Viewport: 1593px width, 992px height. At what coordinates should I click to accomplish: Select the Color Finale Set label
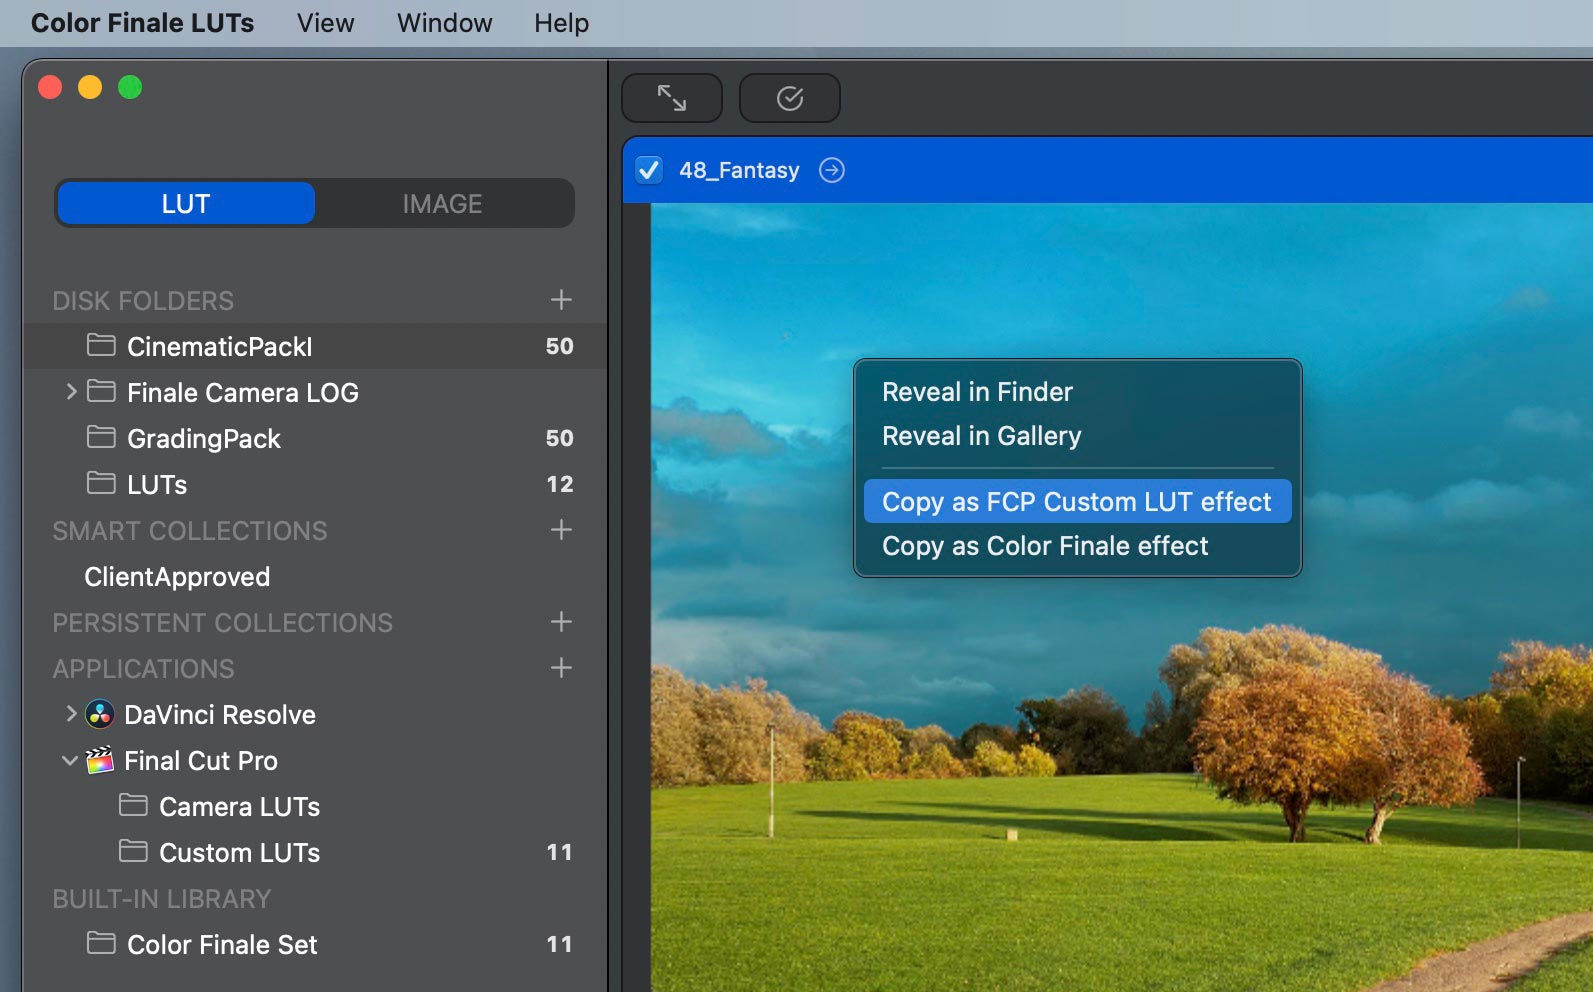[222, 945]
